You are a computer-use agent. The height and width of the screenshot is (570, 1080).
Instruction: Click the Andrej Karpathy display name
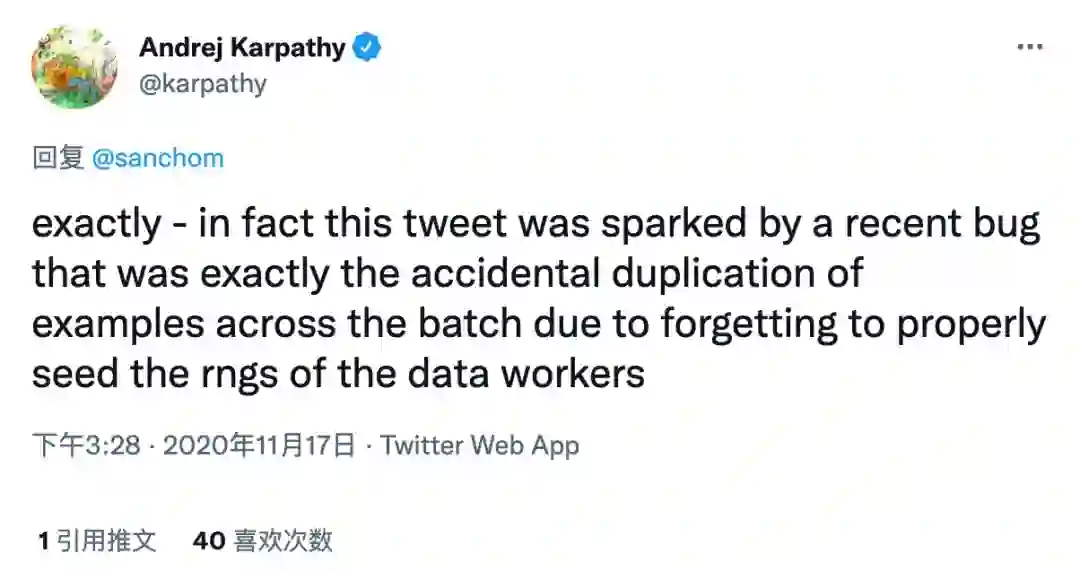tap(242, 47)
